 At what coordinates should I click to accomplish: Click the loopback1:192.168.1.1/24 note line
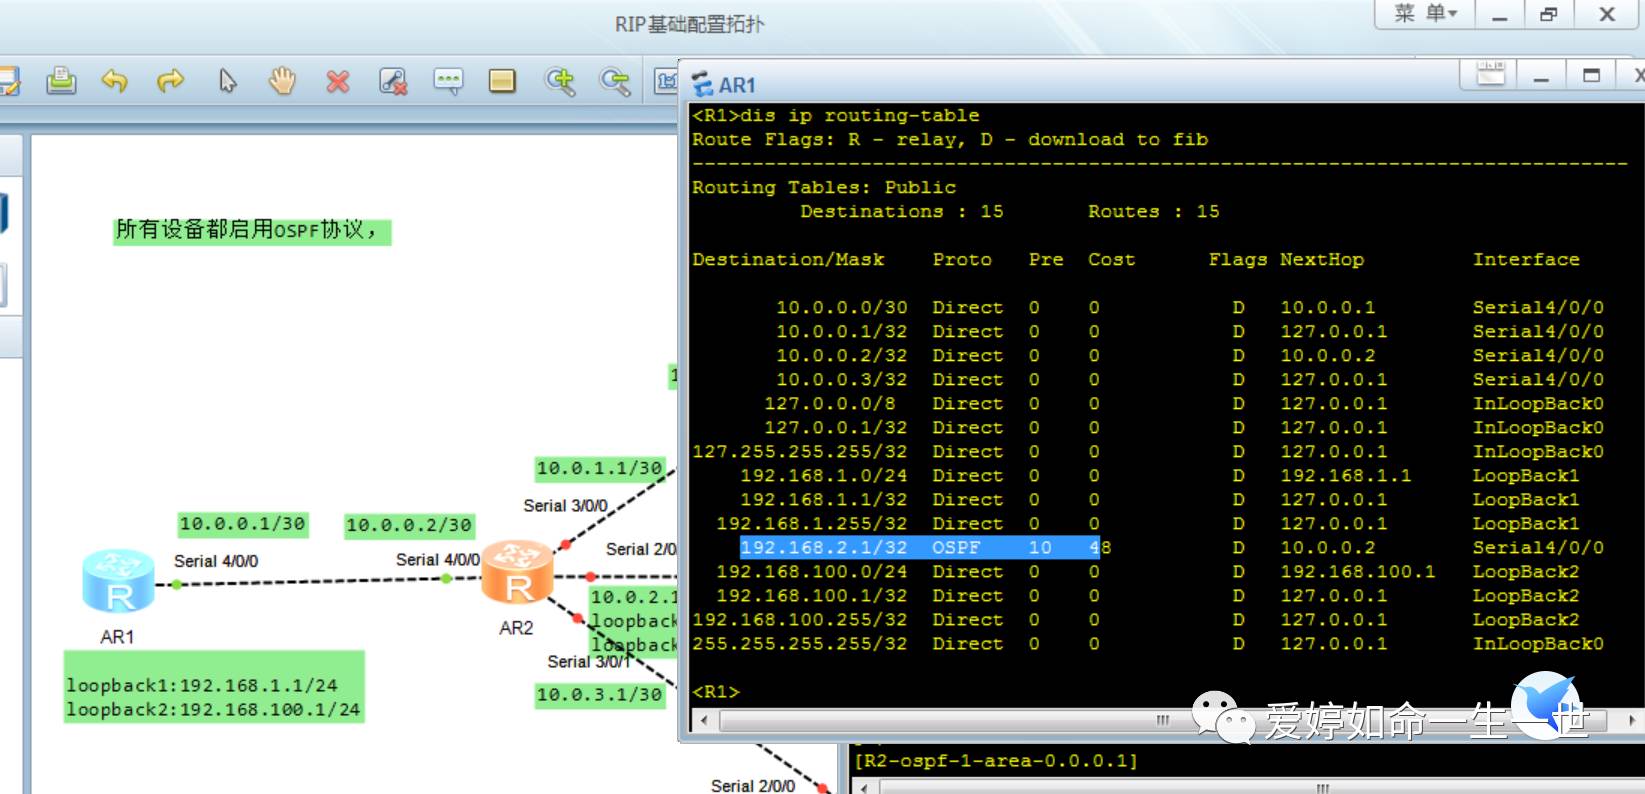click(x=202, y=686)
